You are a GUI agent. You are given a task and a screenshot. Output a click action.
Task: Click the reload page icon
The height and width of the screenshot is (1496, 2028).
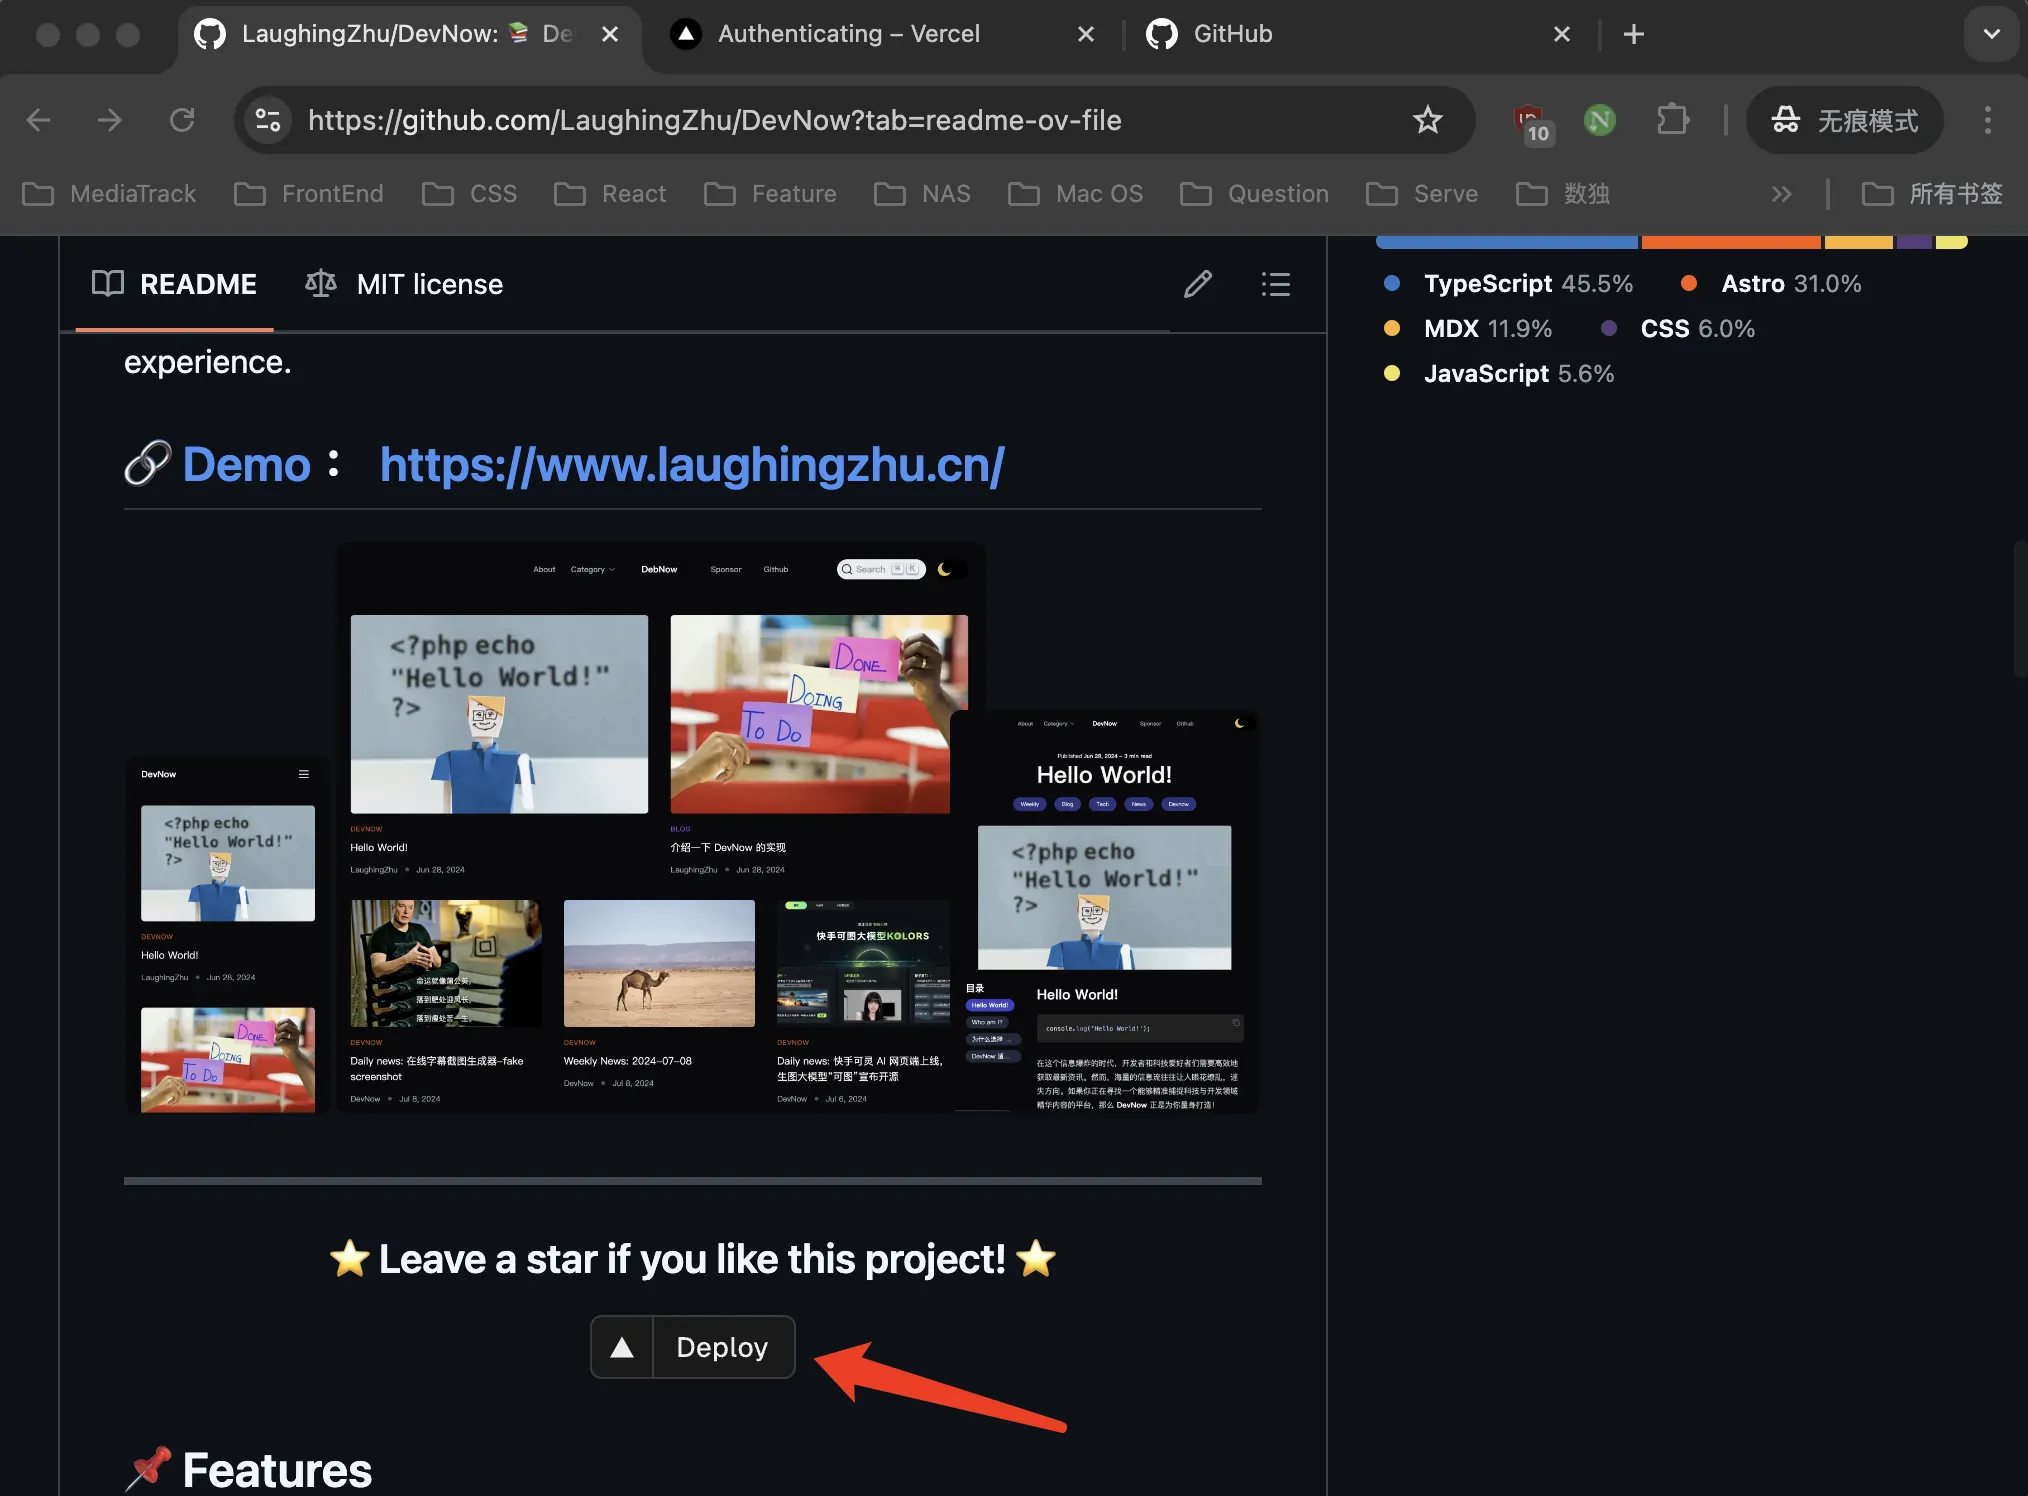pyautogui.click(x=182, y=120)
